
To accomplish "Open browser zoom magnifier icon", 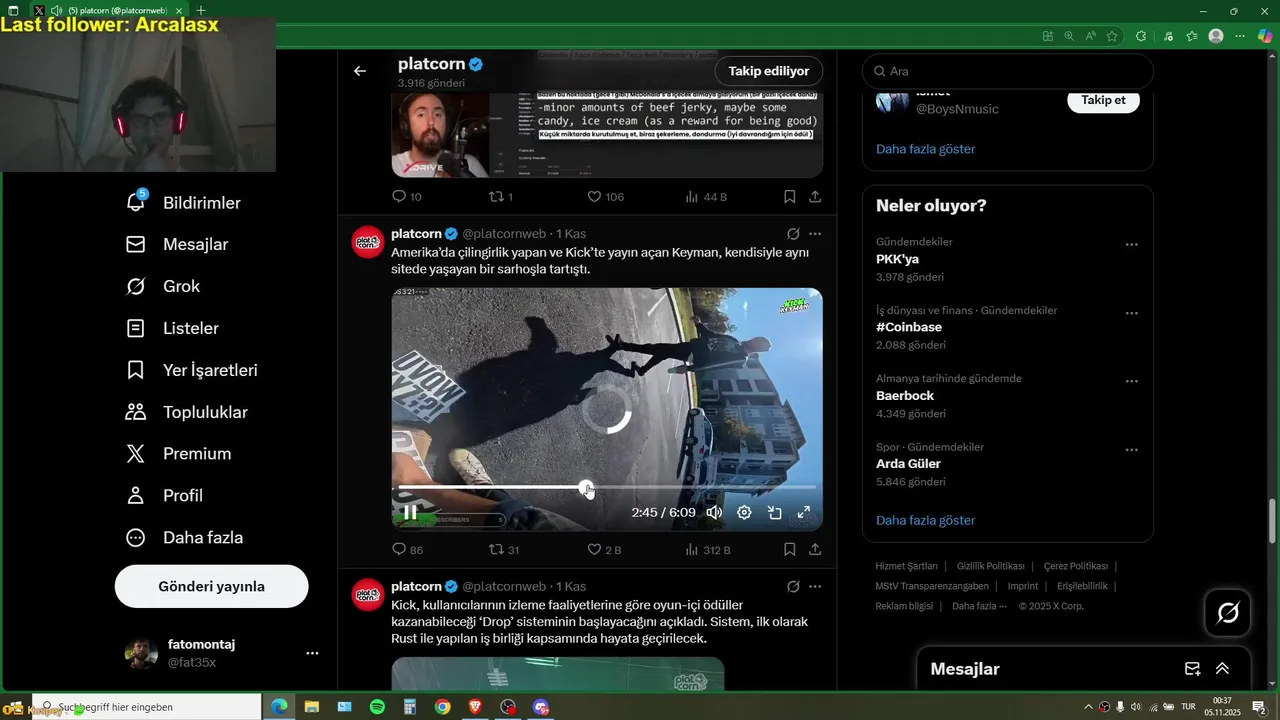I will (x=1069, y=36).
